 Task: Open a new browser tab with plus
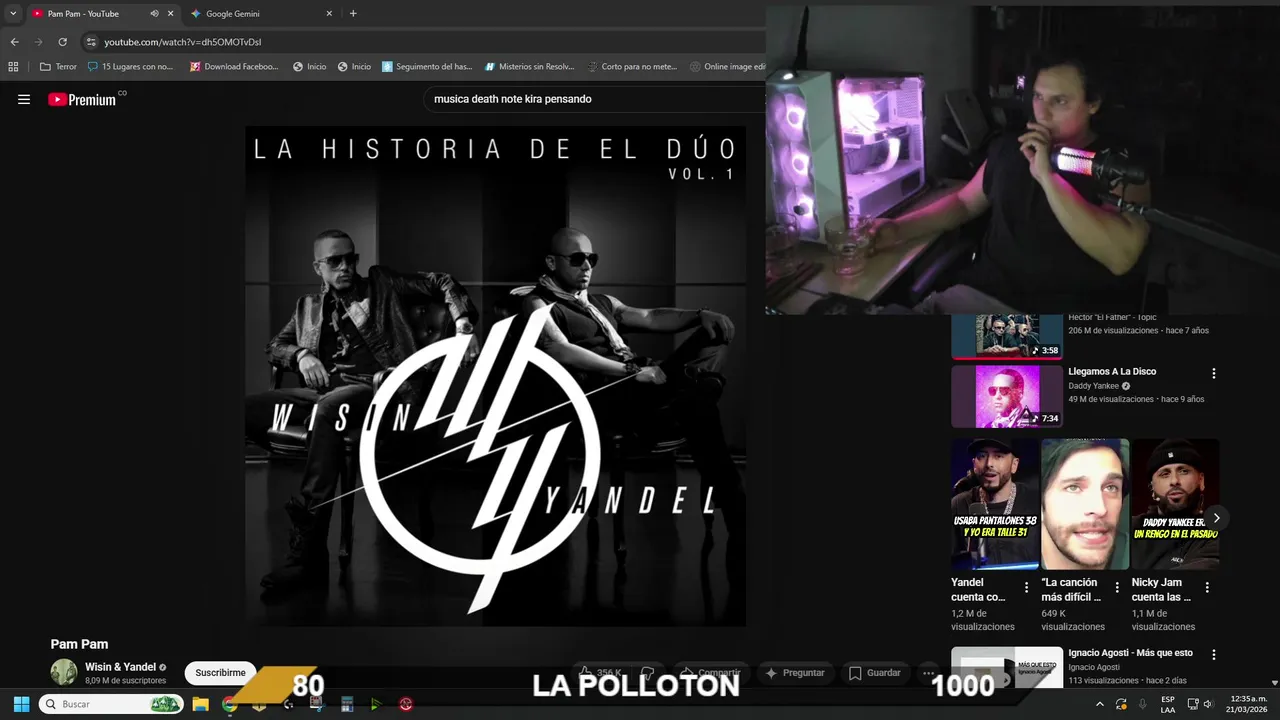pyautogui.click(x=353, y=14)
